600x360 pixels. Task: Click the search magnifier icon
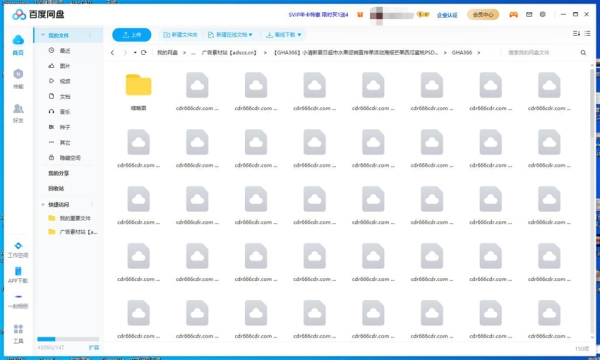tap(583, 52)
